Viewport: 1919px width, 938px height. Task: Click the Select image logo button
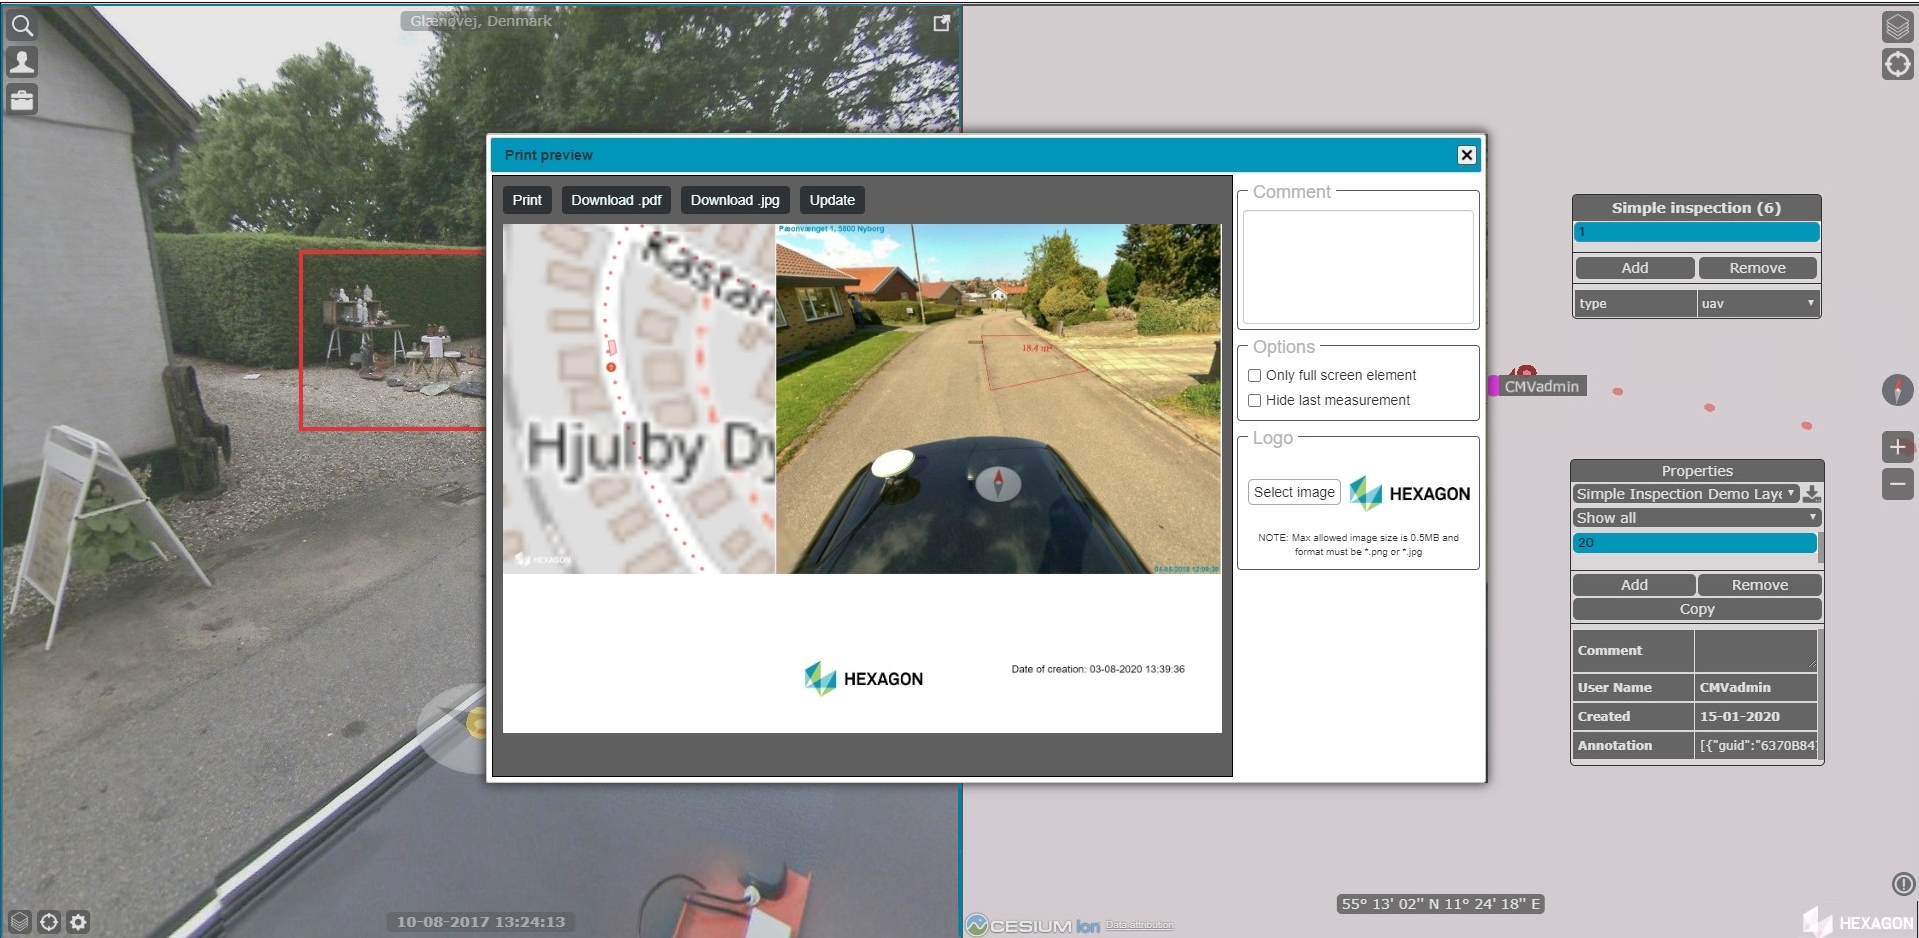coord(1294,492)
